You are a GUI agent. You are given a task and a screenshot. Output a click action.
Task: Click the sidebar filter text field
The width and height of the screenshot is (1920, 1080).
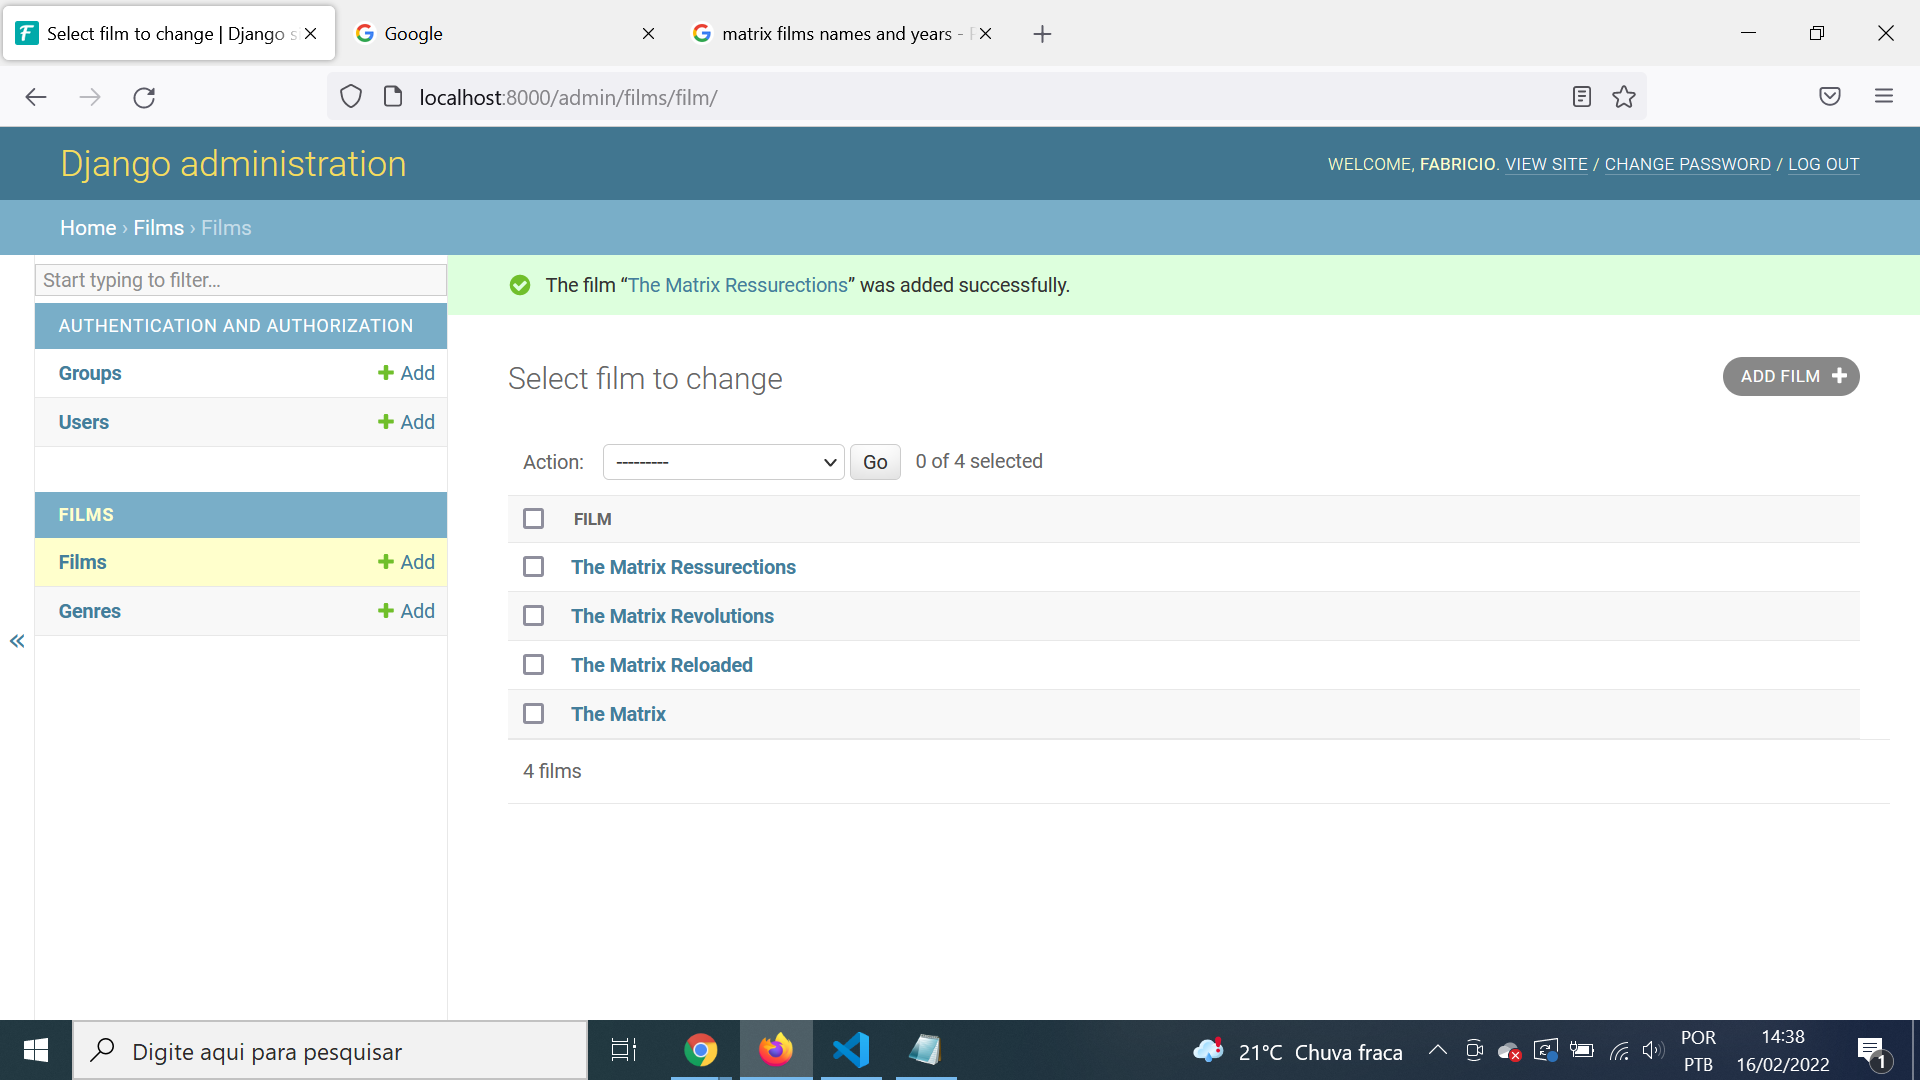point(240,280)
